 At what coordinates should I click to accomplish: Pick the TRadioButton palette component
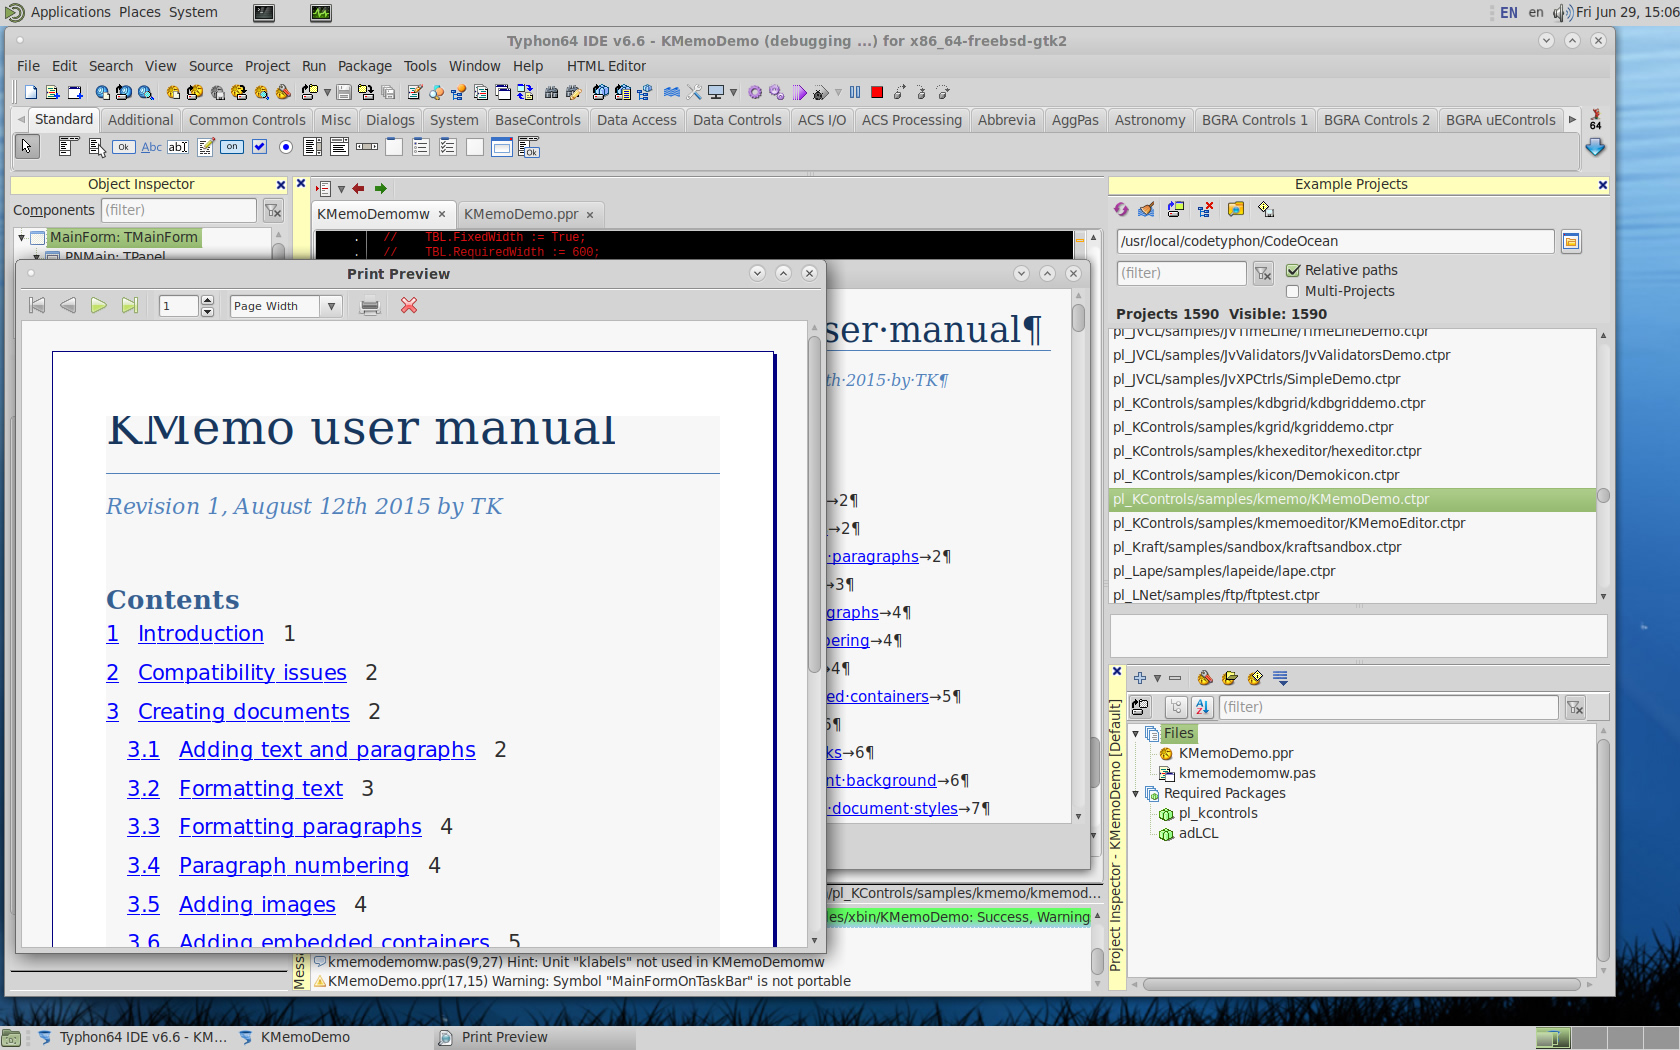(x=286, y=147)
